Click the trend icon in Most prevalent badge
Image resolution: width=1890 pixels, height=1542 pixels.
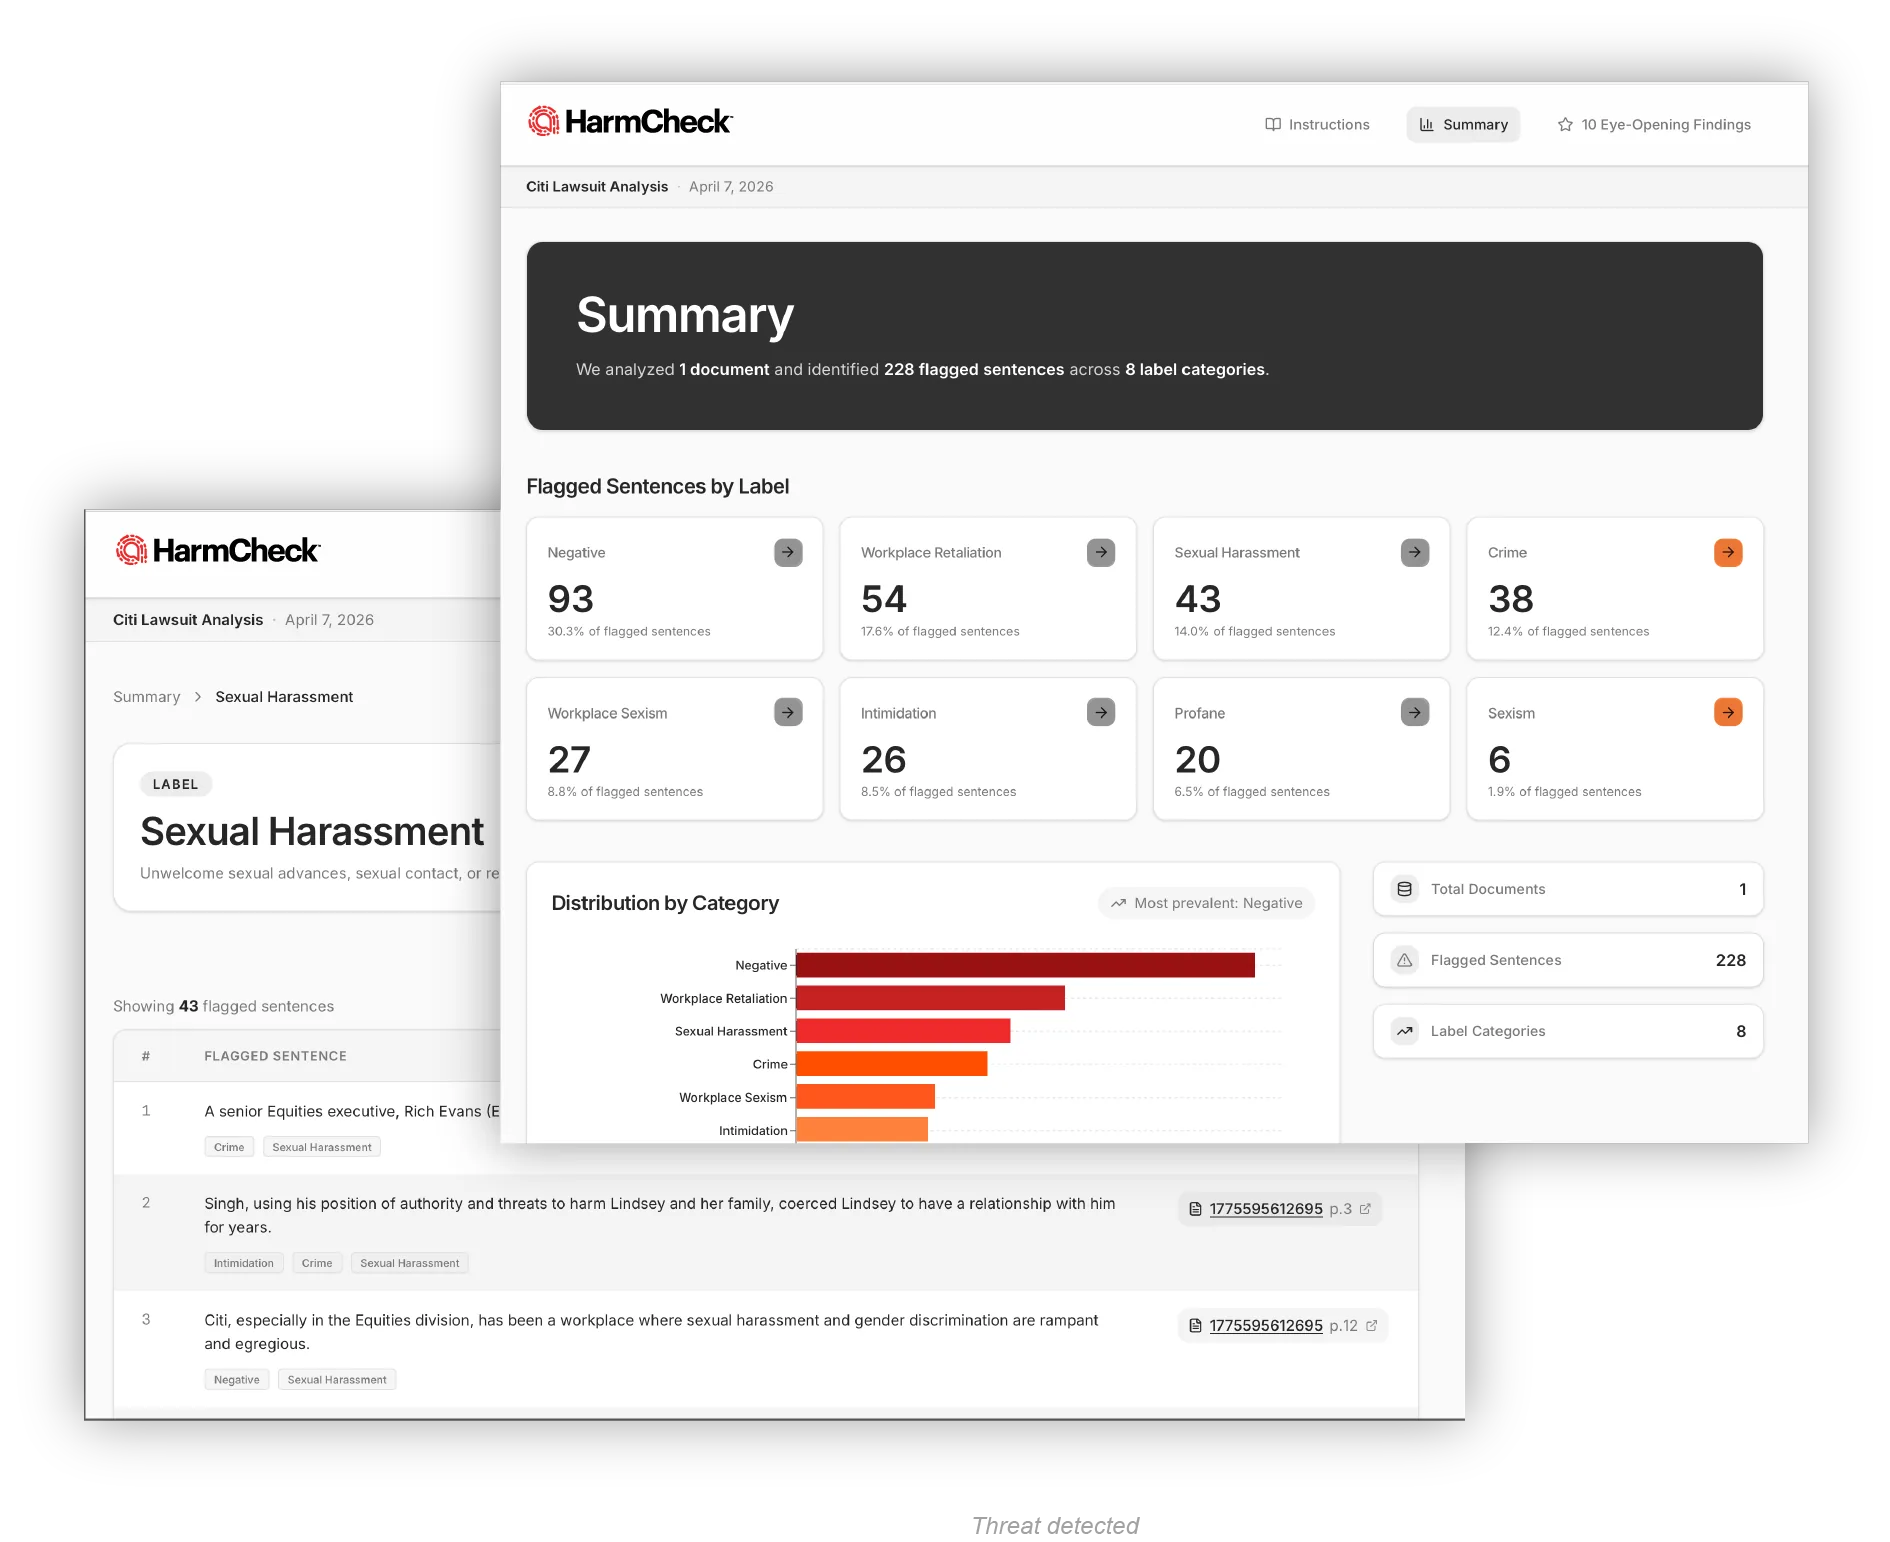pyautogui.click(x=1118, y=903)
